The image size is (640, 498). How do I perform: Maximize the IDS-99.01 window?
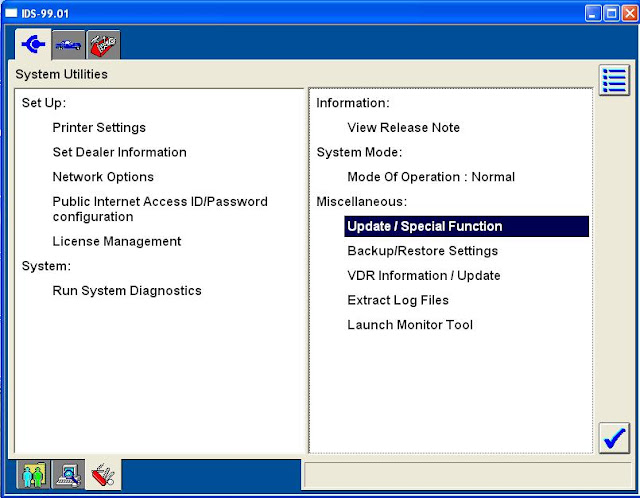coord(611,13)
